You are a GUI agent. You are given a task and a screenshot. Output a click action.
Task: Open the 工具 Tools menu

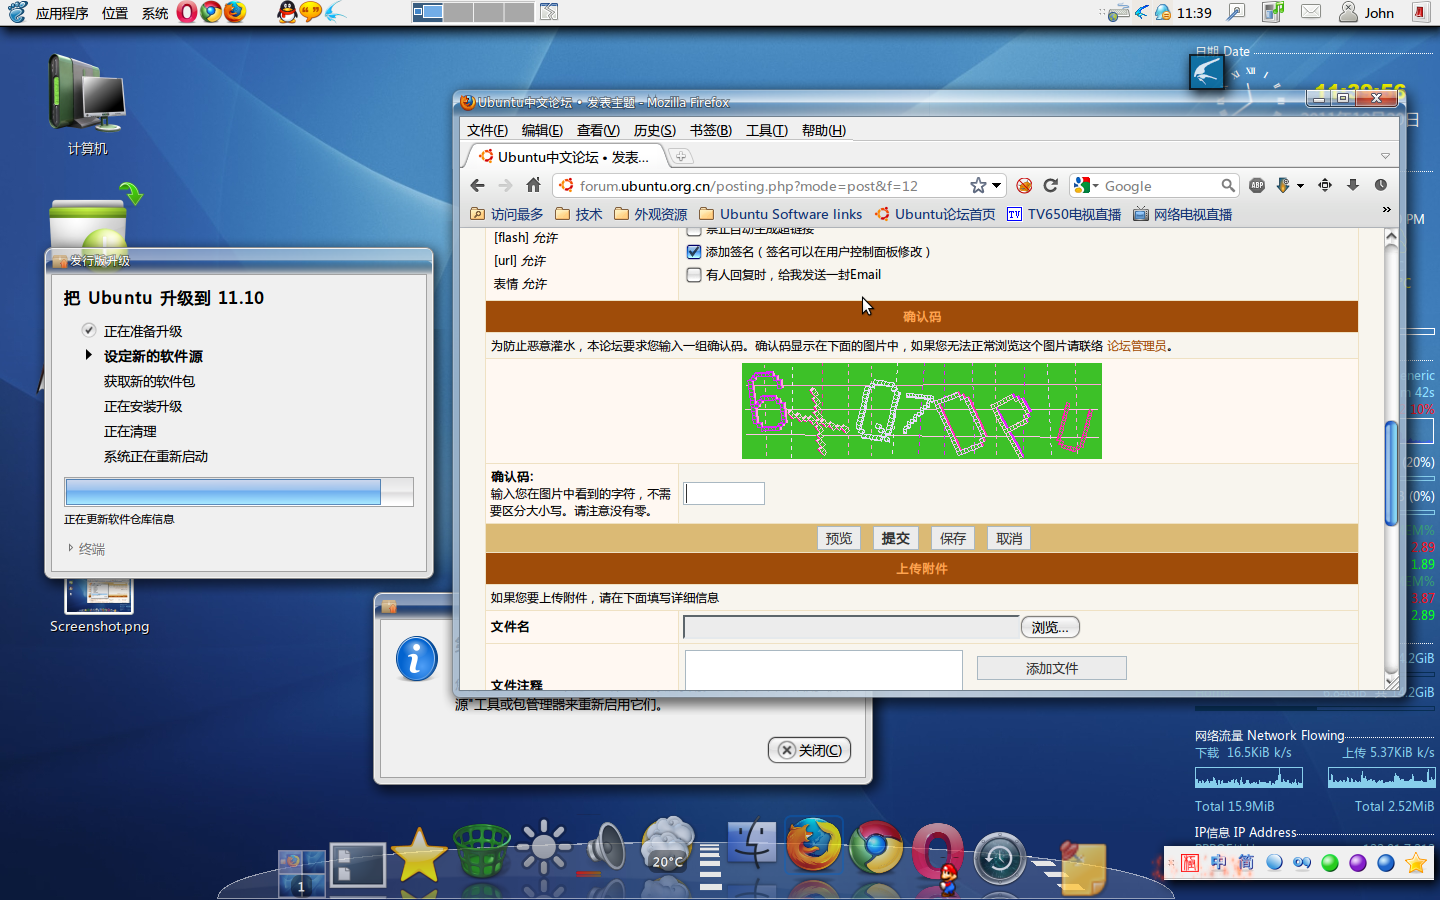pyautogui.click(x=767, y=130)
